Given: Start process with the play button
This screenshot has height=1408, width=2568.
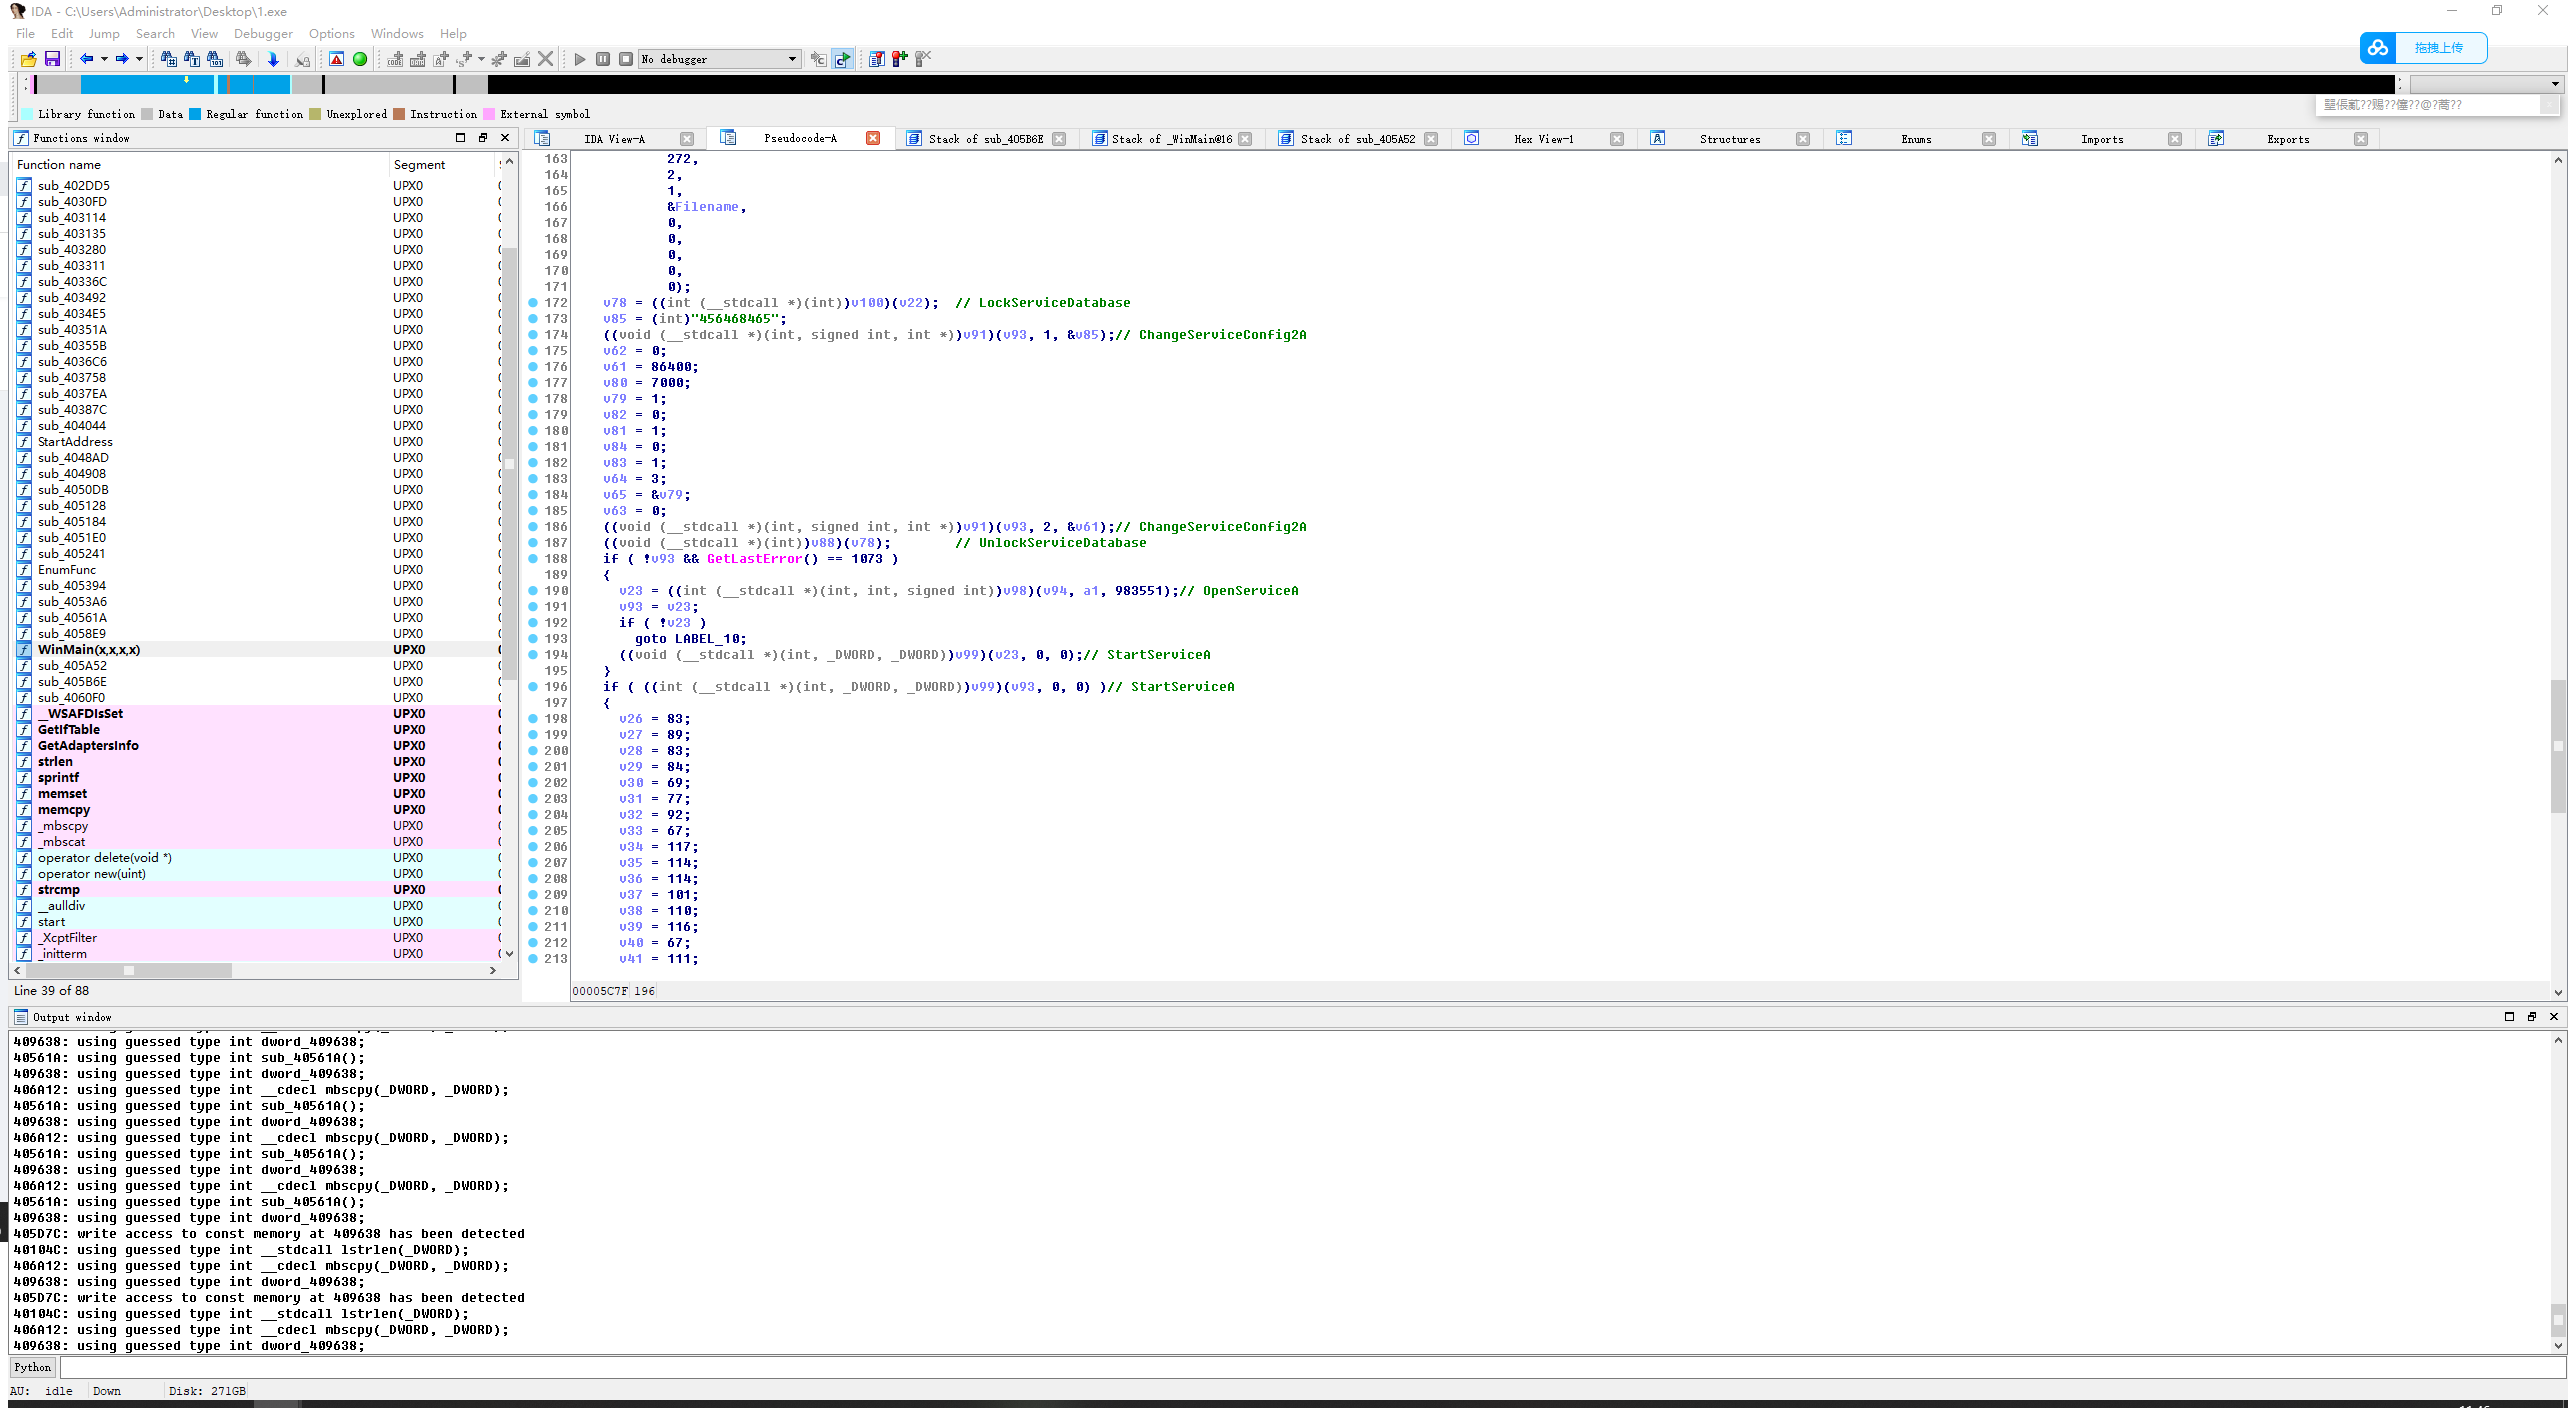Looking at the screenshot, I should coord(580,59).
